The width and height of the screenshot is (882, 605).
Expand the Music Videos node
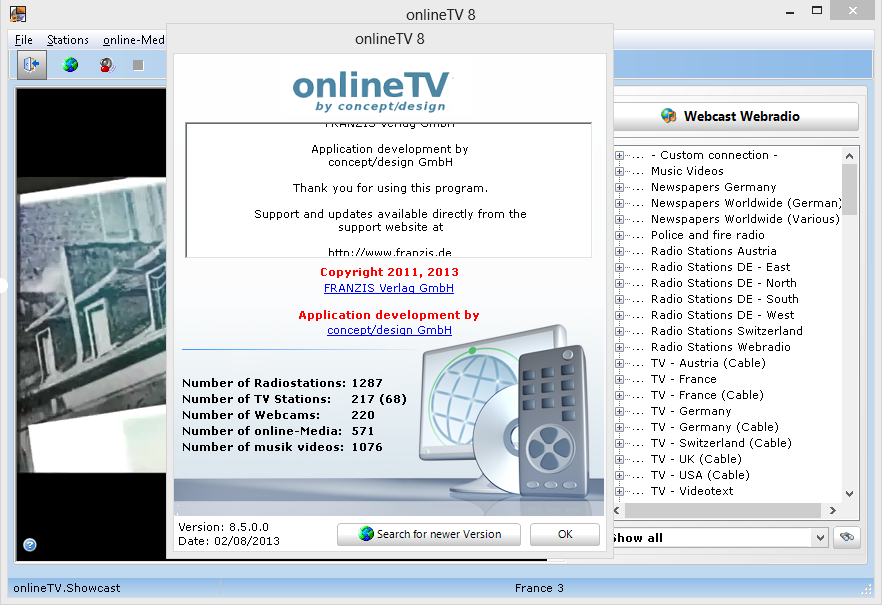pyautogui.click(x=619, y=171)
